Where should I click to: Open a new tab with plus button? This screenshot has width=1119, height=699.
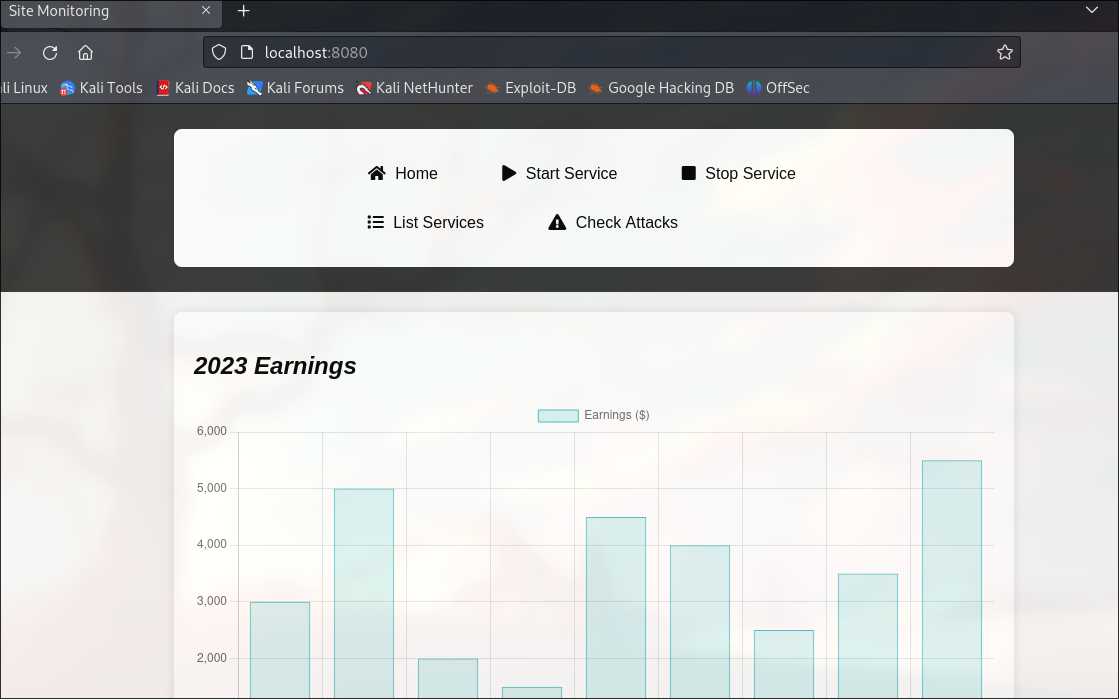(243, 11)
